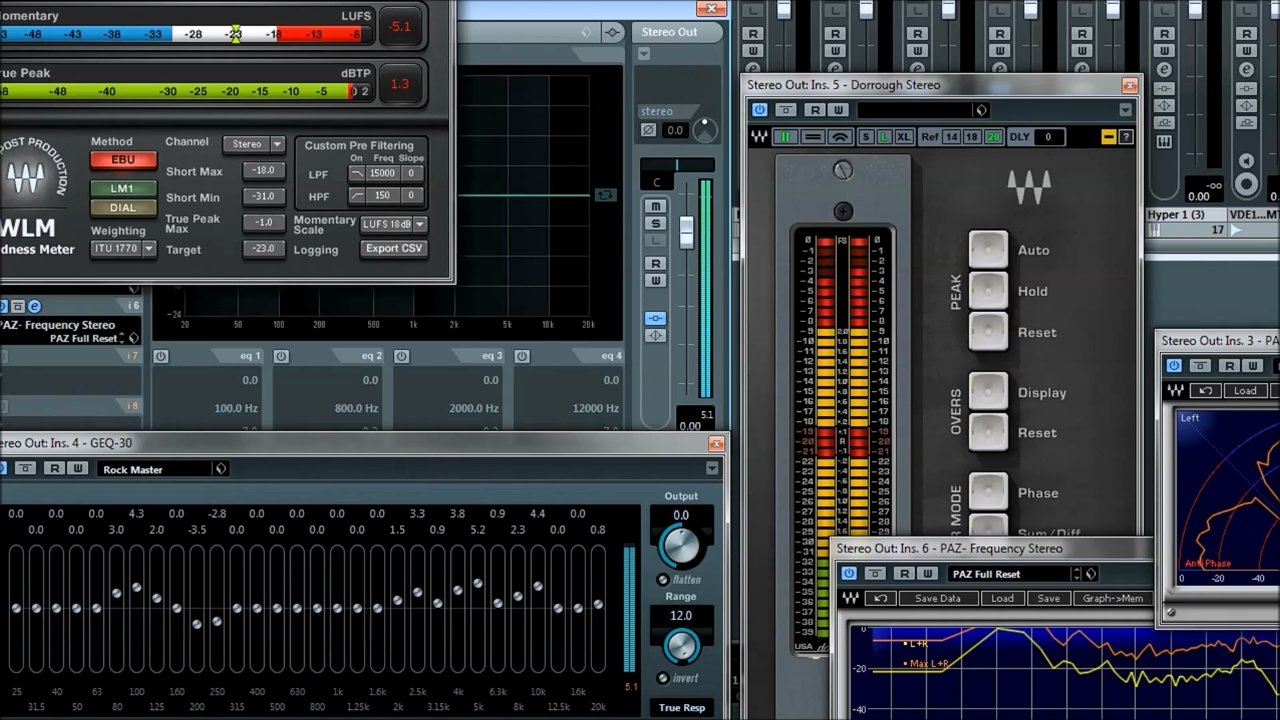Screen dimensions: 1280x720
Task: Select Ref 14 in Dorrough toolbar
Action: [x=951, y=137]
